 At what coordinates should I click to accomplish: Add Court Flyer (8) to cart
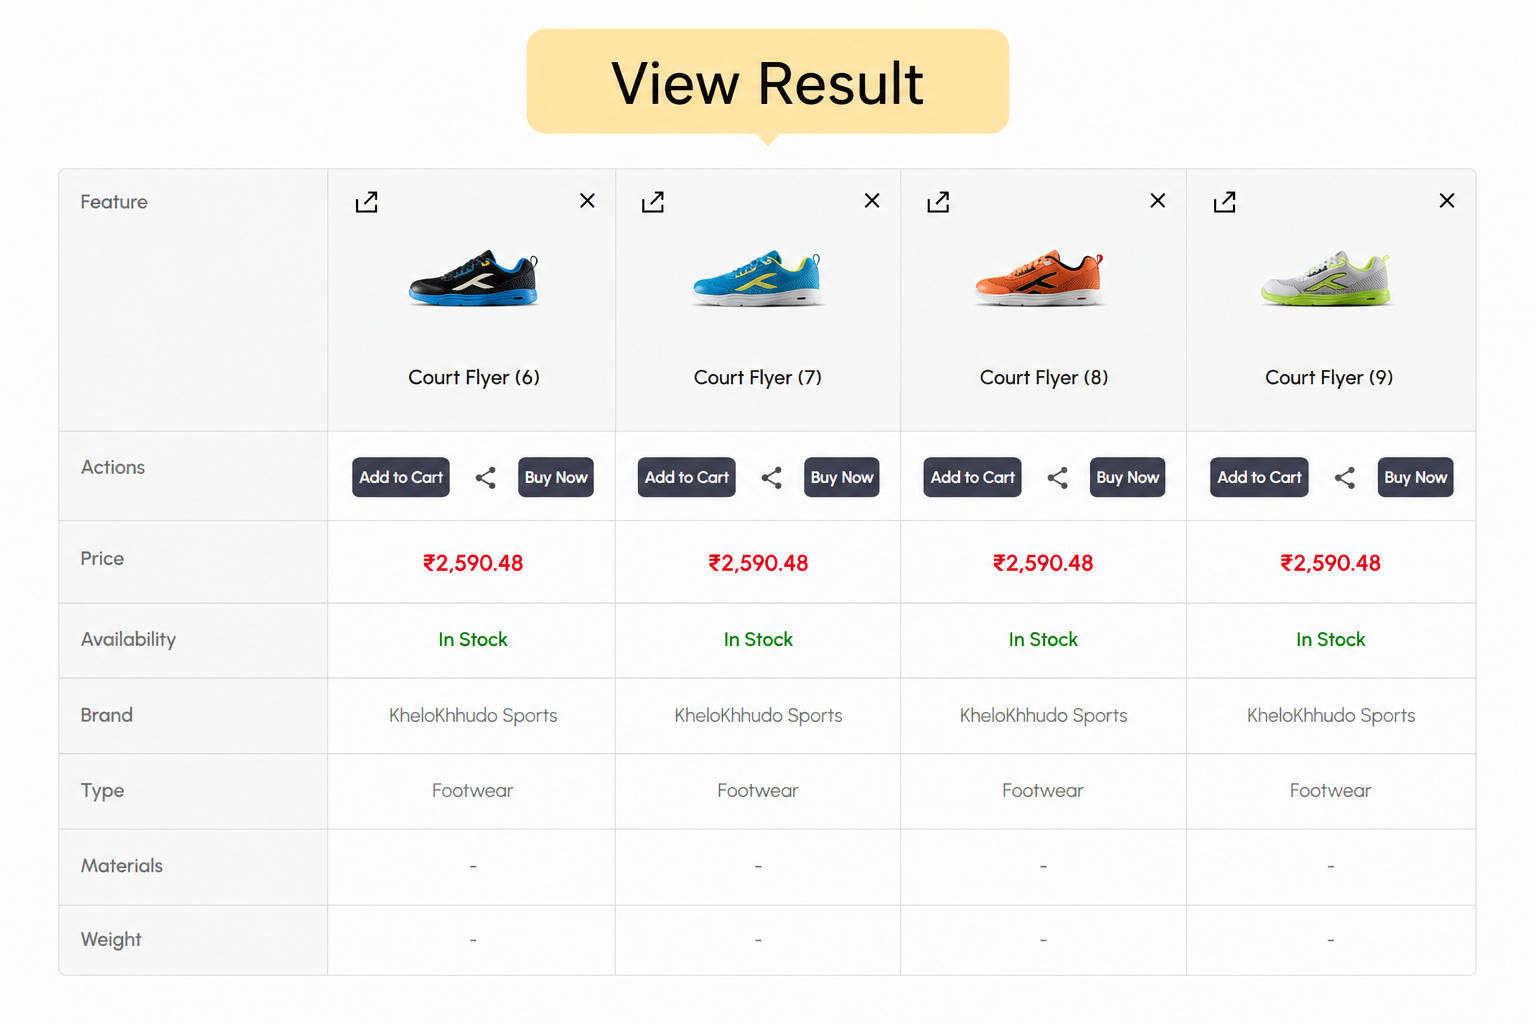(x=972, y=477)
